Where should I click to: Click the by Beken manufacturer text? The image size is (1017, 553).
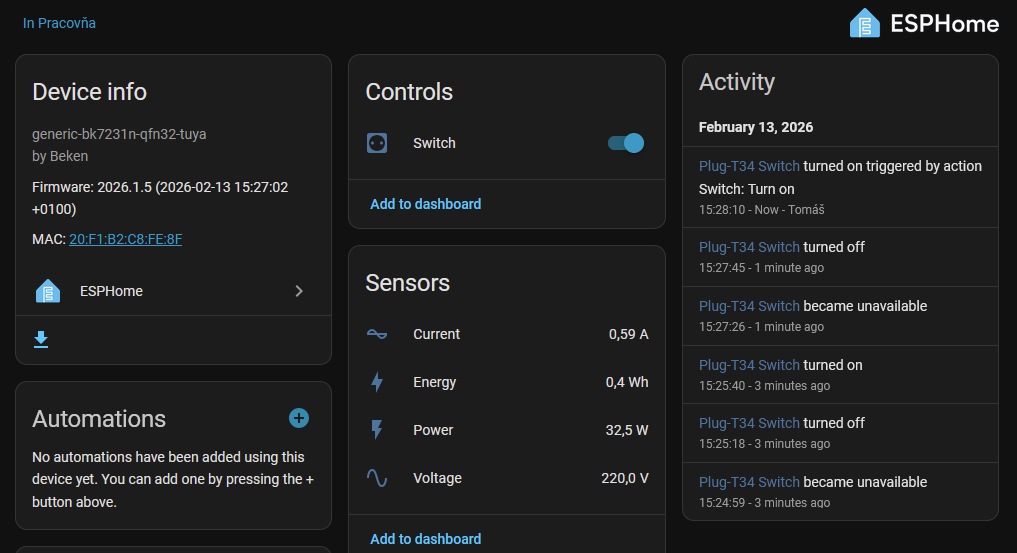coord(60,156)
